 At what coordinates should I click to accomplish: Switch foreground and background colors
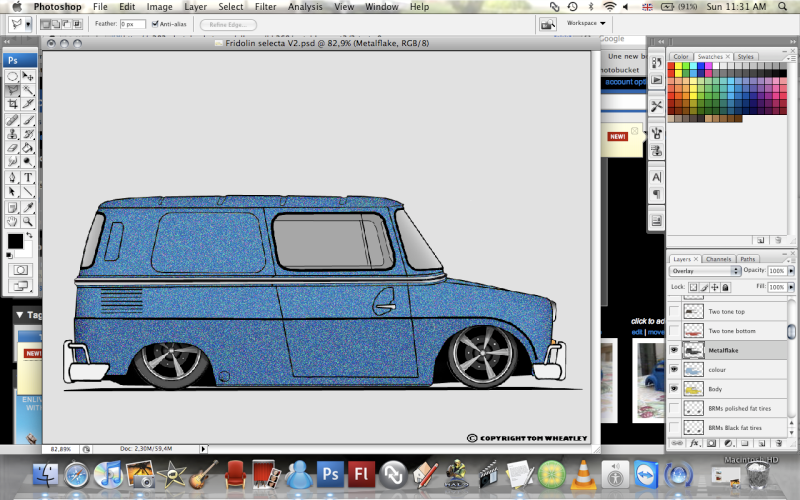29,235
